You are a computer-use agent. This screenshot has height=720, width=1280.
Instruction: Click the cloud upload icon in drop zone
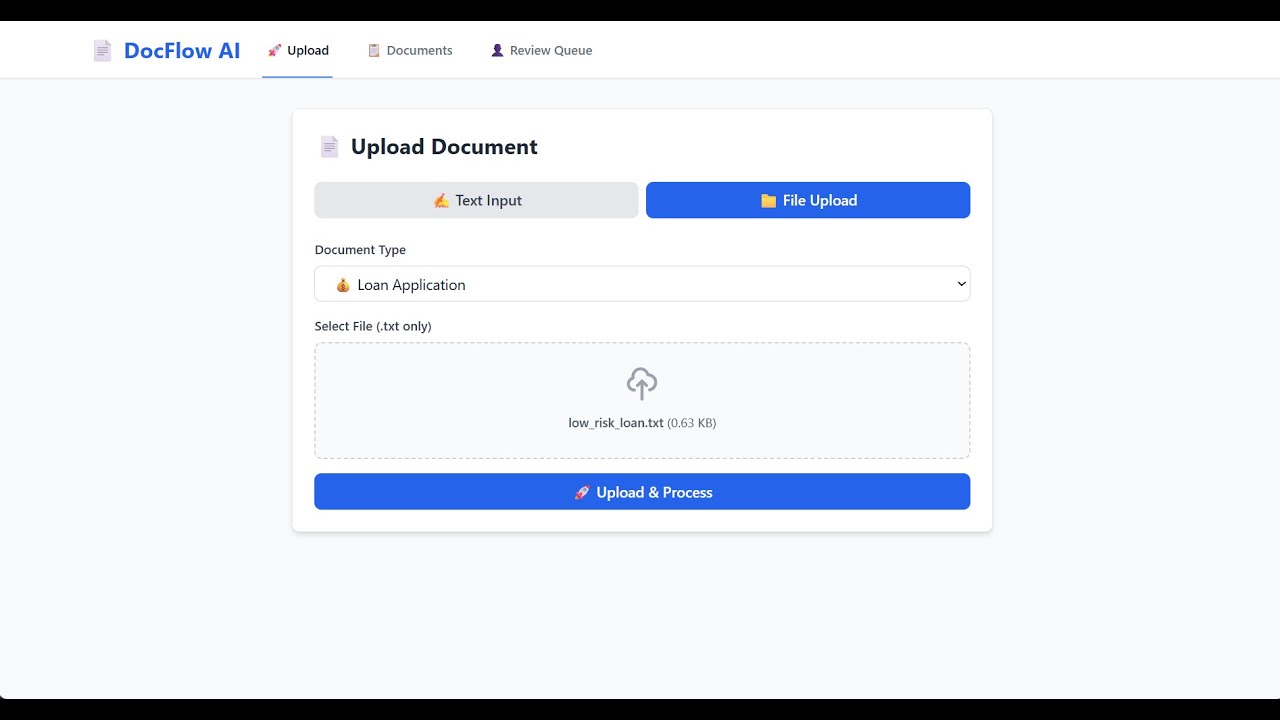(x=642, y=384)
